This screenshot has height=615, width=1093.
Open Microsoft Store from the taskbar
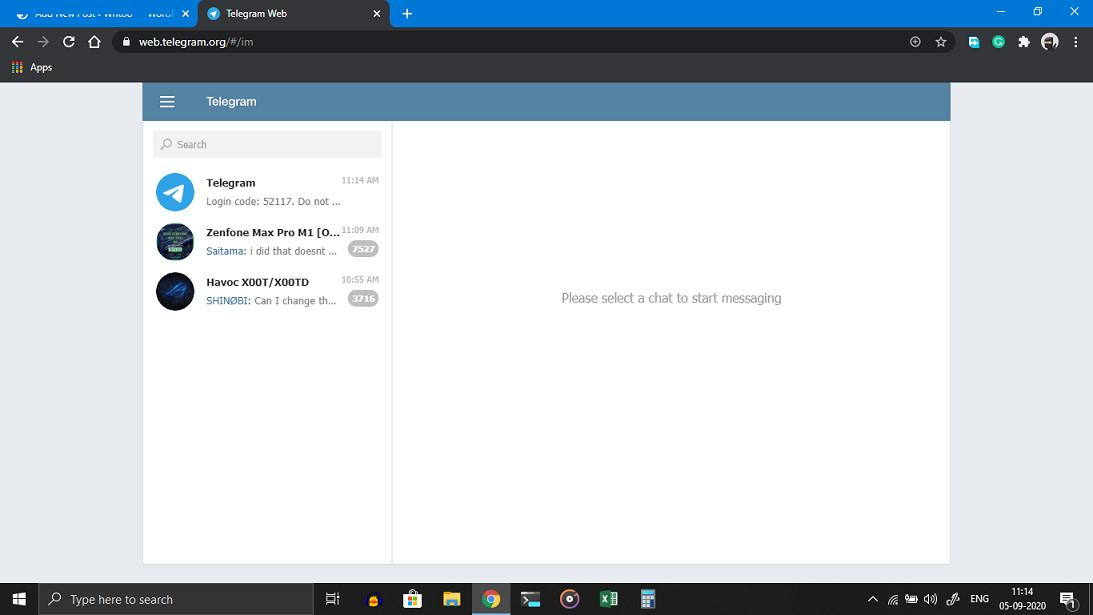click(413, 599)
